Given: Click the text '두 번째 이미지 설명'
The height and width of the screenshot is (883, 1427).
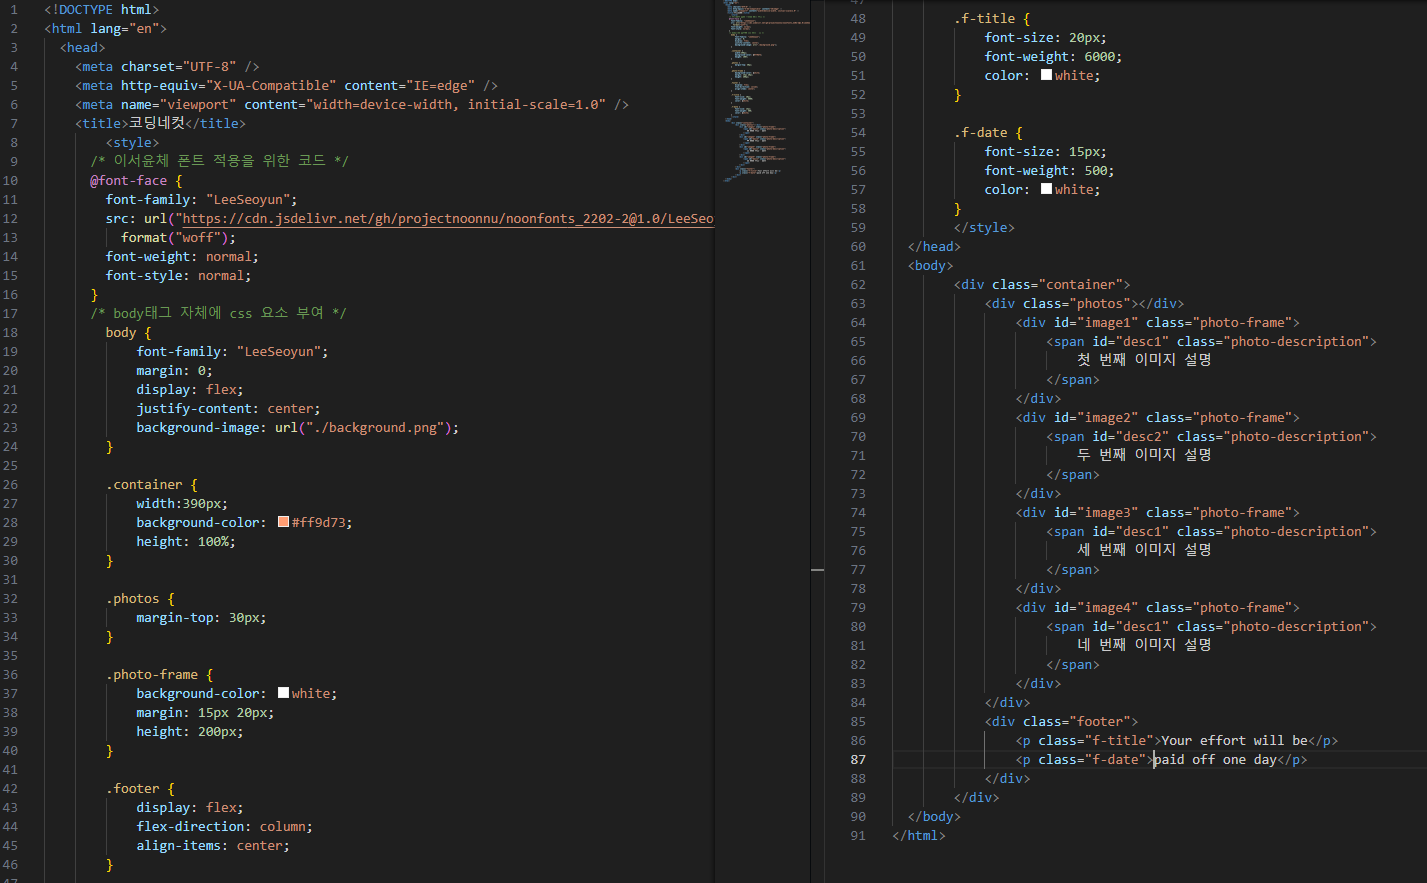Looking at the screenshot, I should (1144, 455).
